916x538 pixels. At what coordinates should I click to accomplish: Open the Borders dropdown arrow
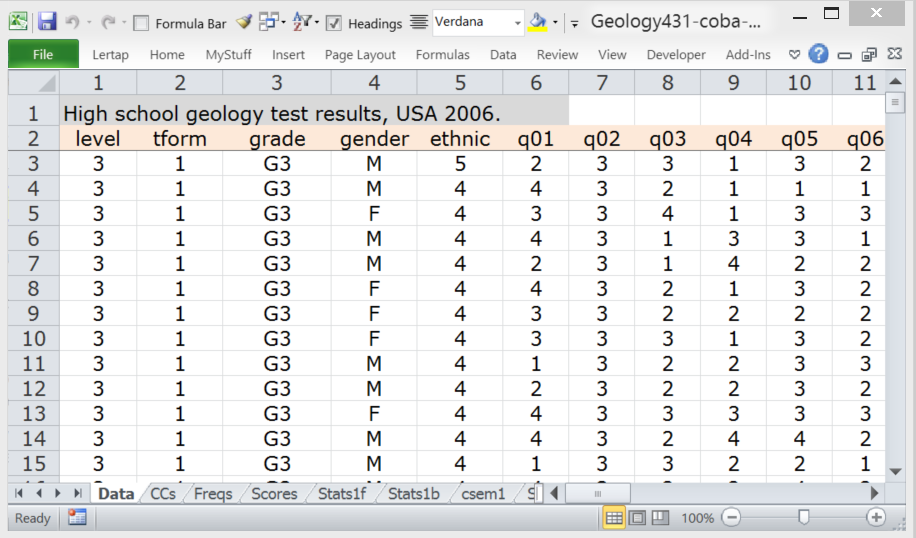284,22
